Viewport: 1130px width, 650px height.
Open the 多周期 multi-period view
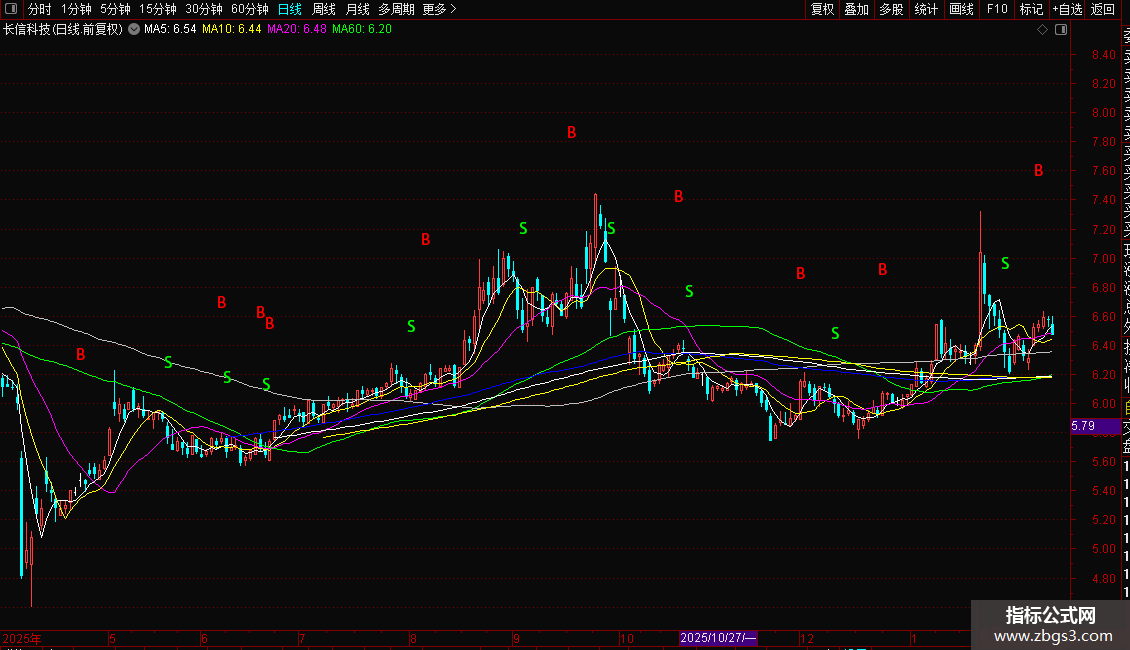pos(396,9)
